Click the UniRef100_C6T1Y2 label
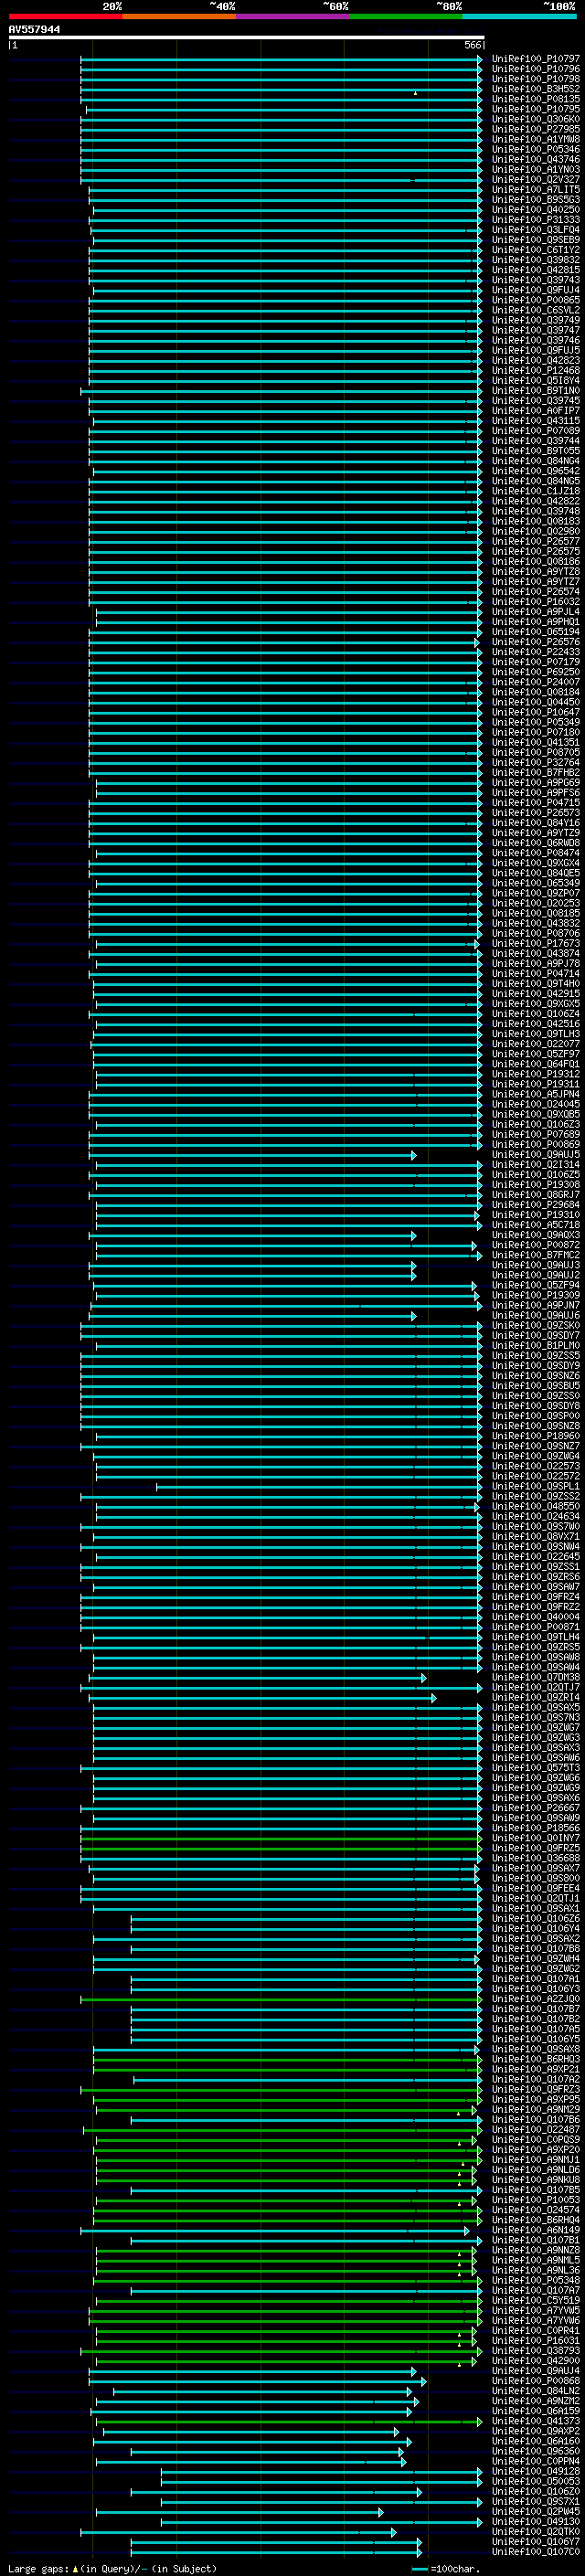The image size is (585, 2576). (536, 250)
